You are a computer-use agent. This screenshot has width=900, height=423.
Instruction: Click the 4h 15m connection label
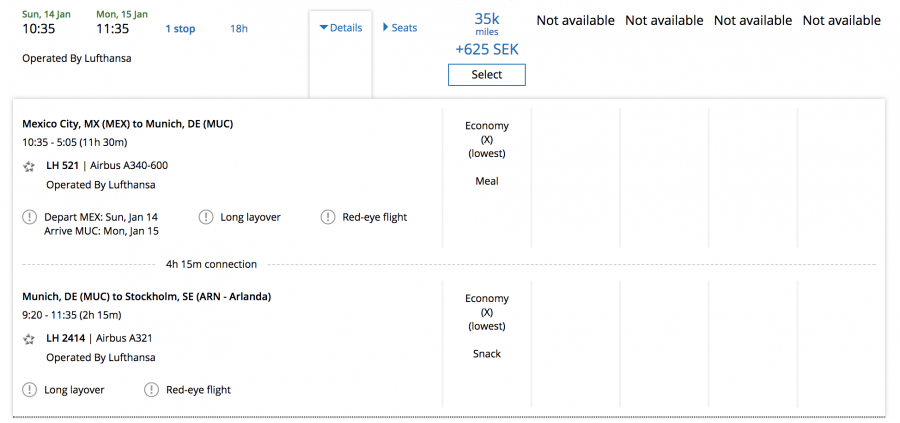[211, 264]
